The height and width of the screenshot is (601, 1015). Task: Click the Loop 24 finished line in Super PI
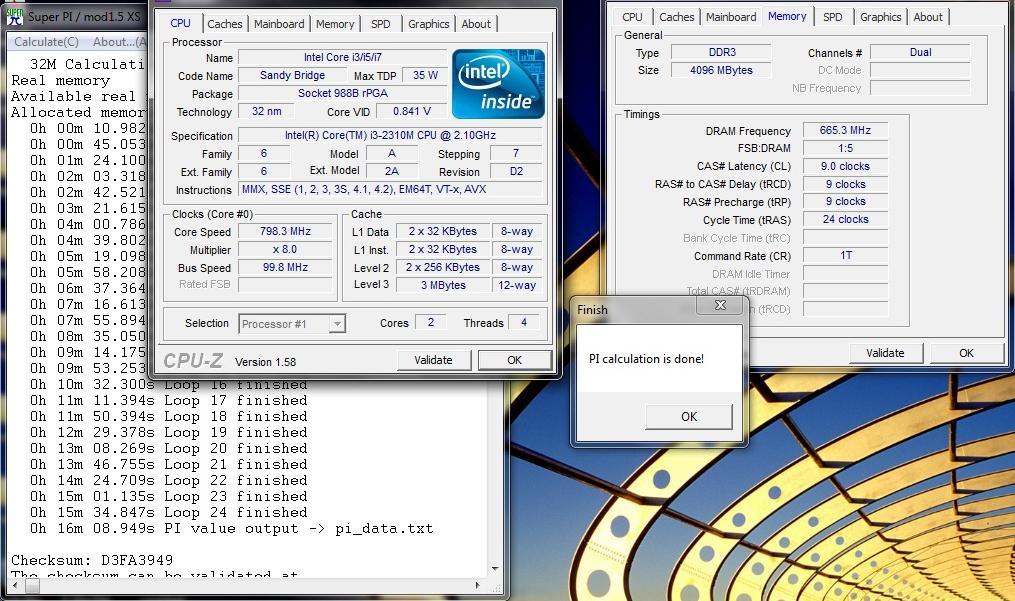(168, 512)
